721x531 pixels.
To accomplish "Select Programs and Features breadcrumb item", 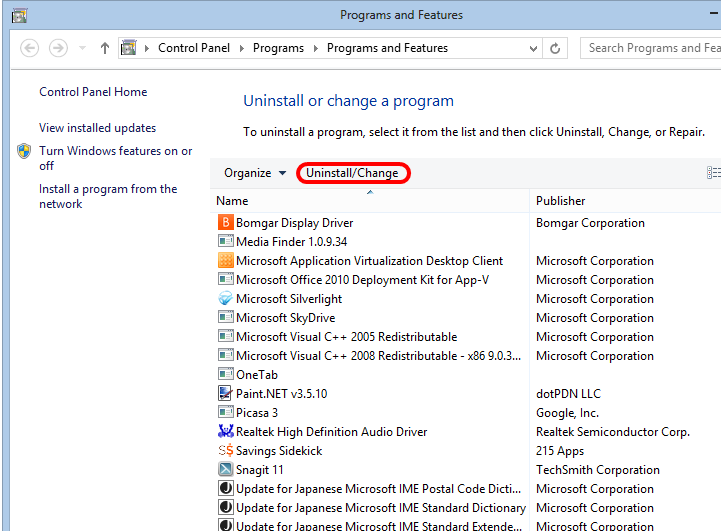I will coord(387,48).
